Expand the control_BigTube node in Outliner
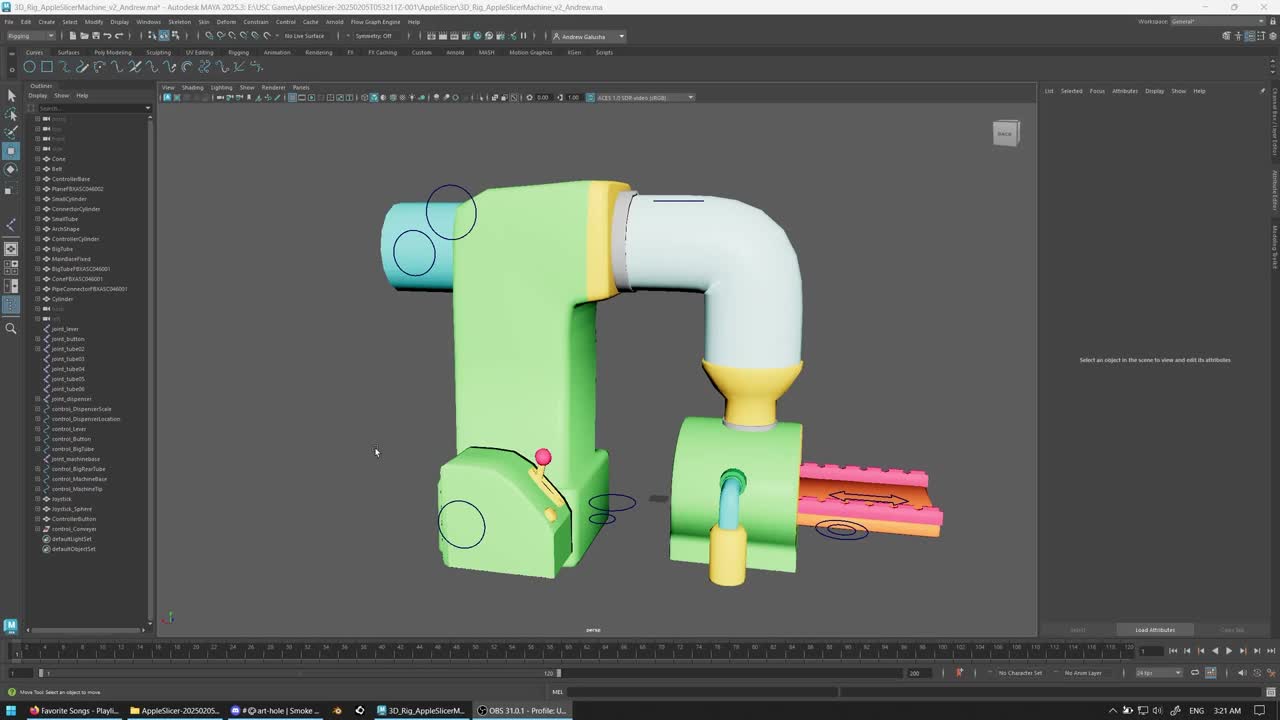Screen dimensions: 1280x720 point(38,449)
